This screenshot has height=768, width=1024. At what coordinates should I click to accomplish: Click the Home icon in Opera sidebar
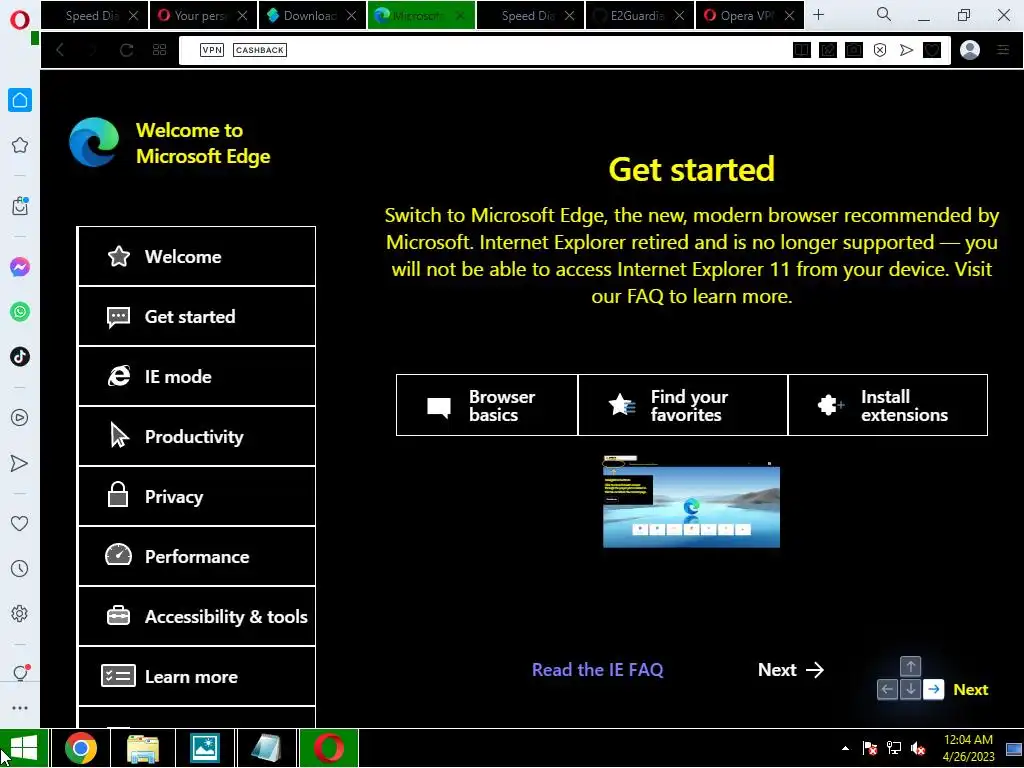click(20, 100)
